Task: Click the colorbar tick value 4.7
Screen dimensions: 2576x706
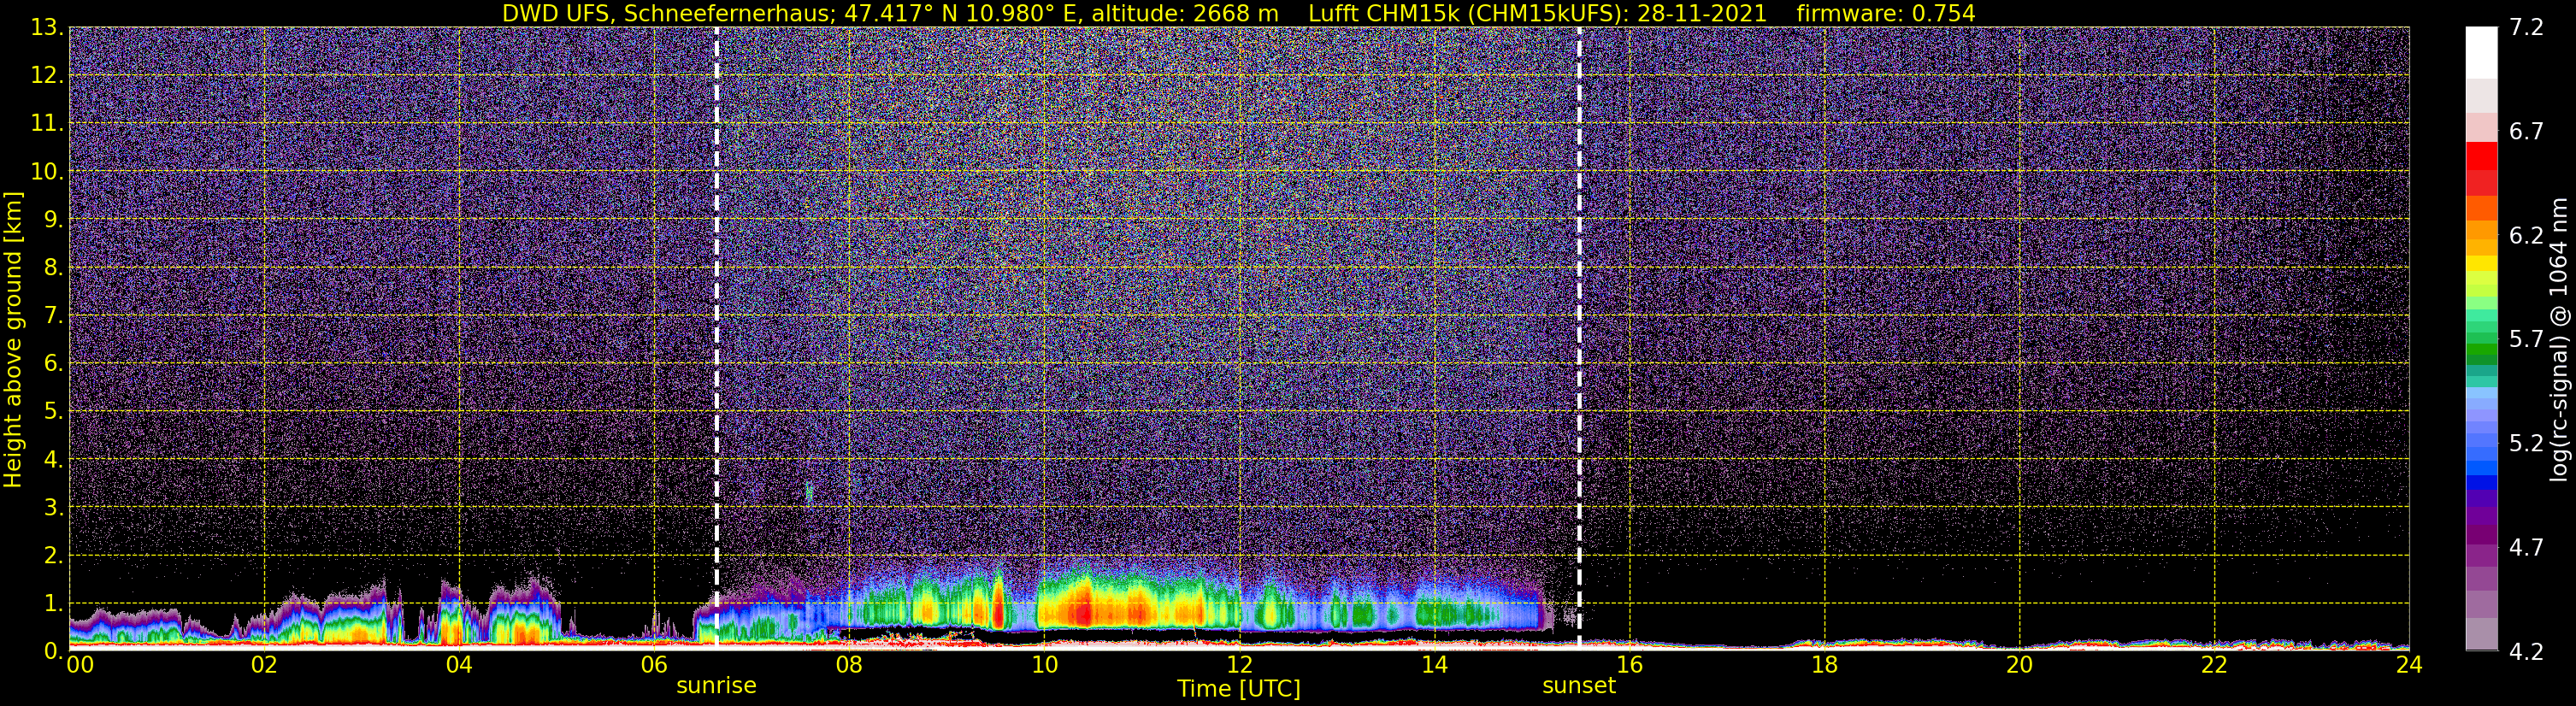Action: click(2526, 547)
